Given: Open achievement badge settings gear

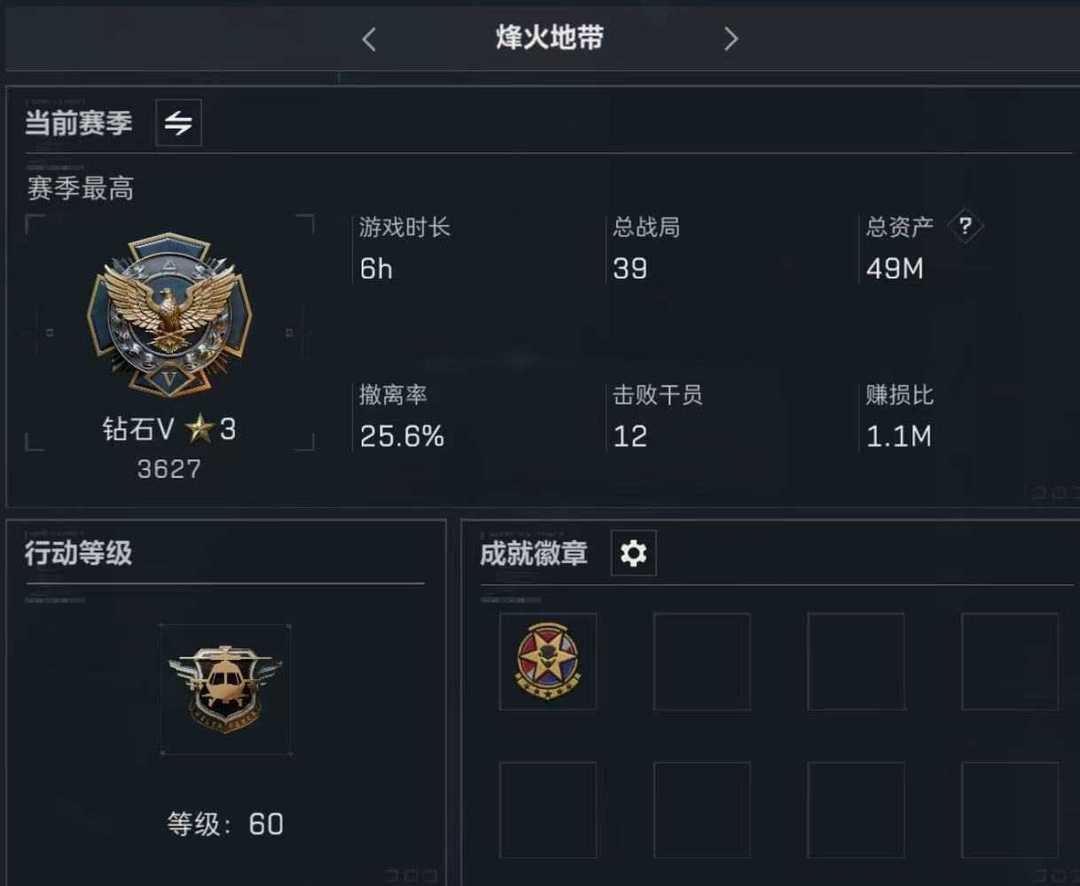Looking at the screenshot, I should 634,553.
